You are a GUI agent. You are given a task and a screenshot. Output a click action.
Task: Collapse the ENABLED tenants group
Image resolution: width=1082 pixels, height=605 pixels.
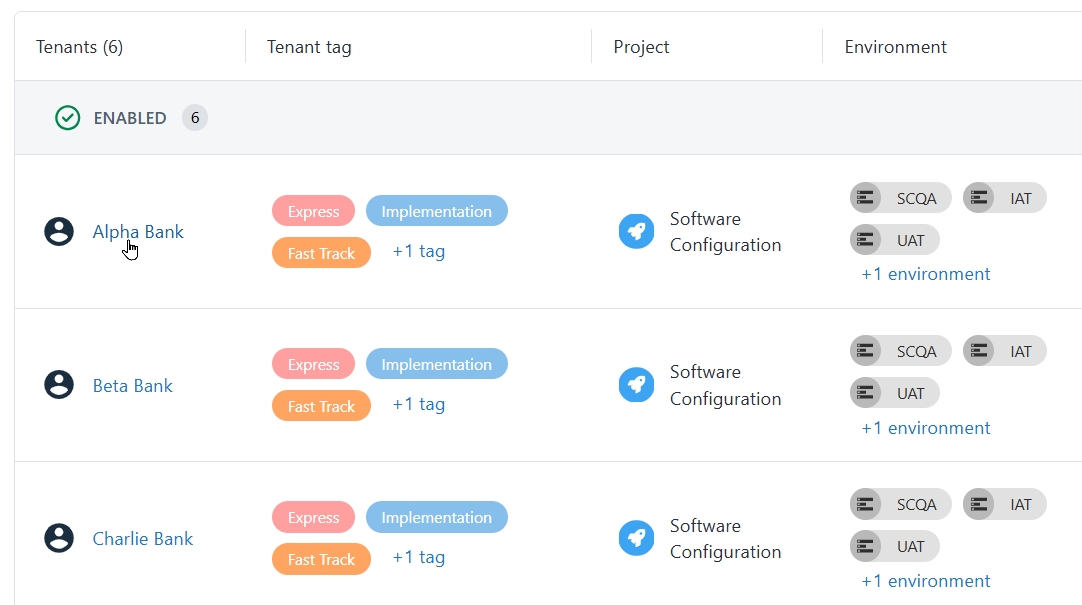[130, 118]
